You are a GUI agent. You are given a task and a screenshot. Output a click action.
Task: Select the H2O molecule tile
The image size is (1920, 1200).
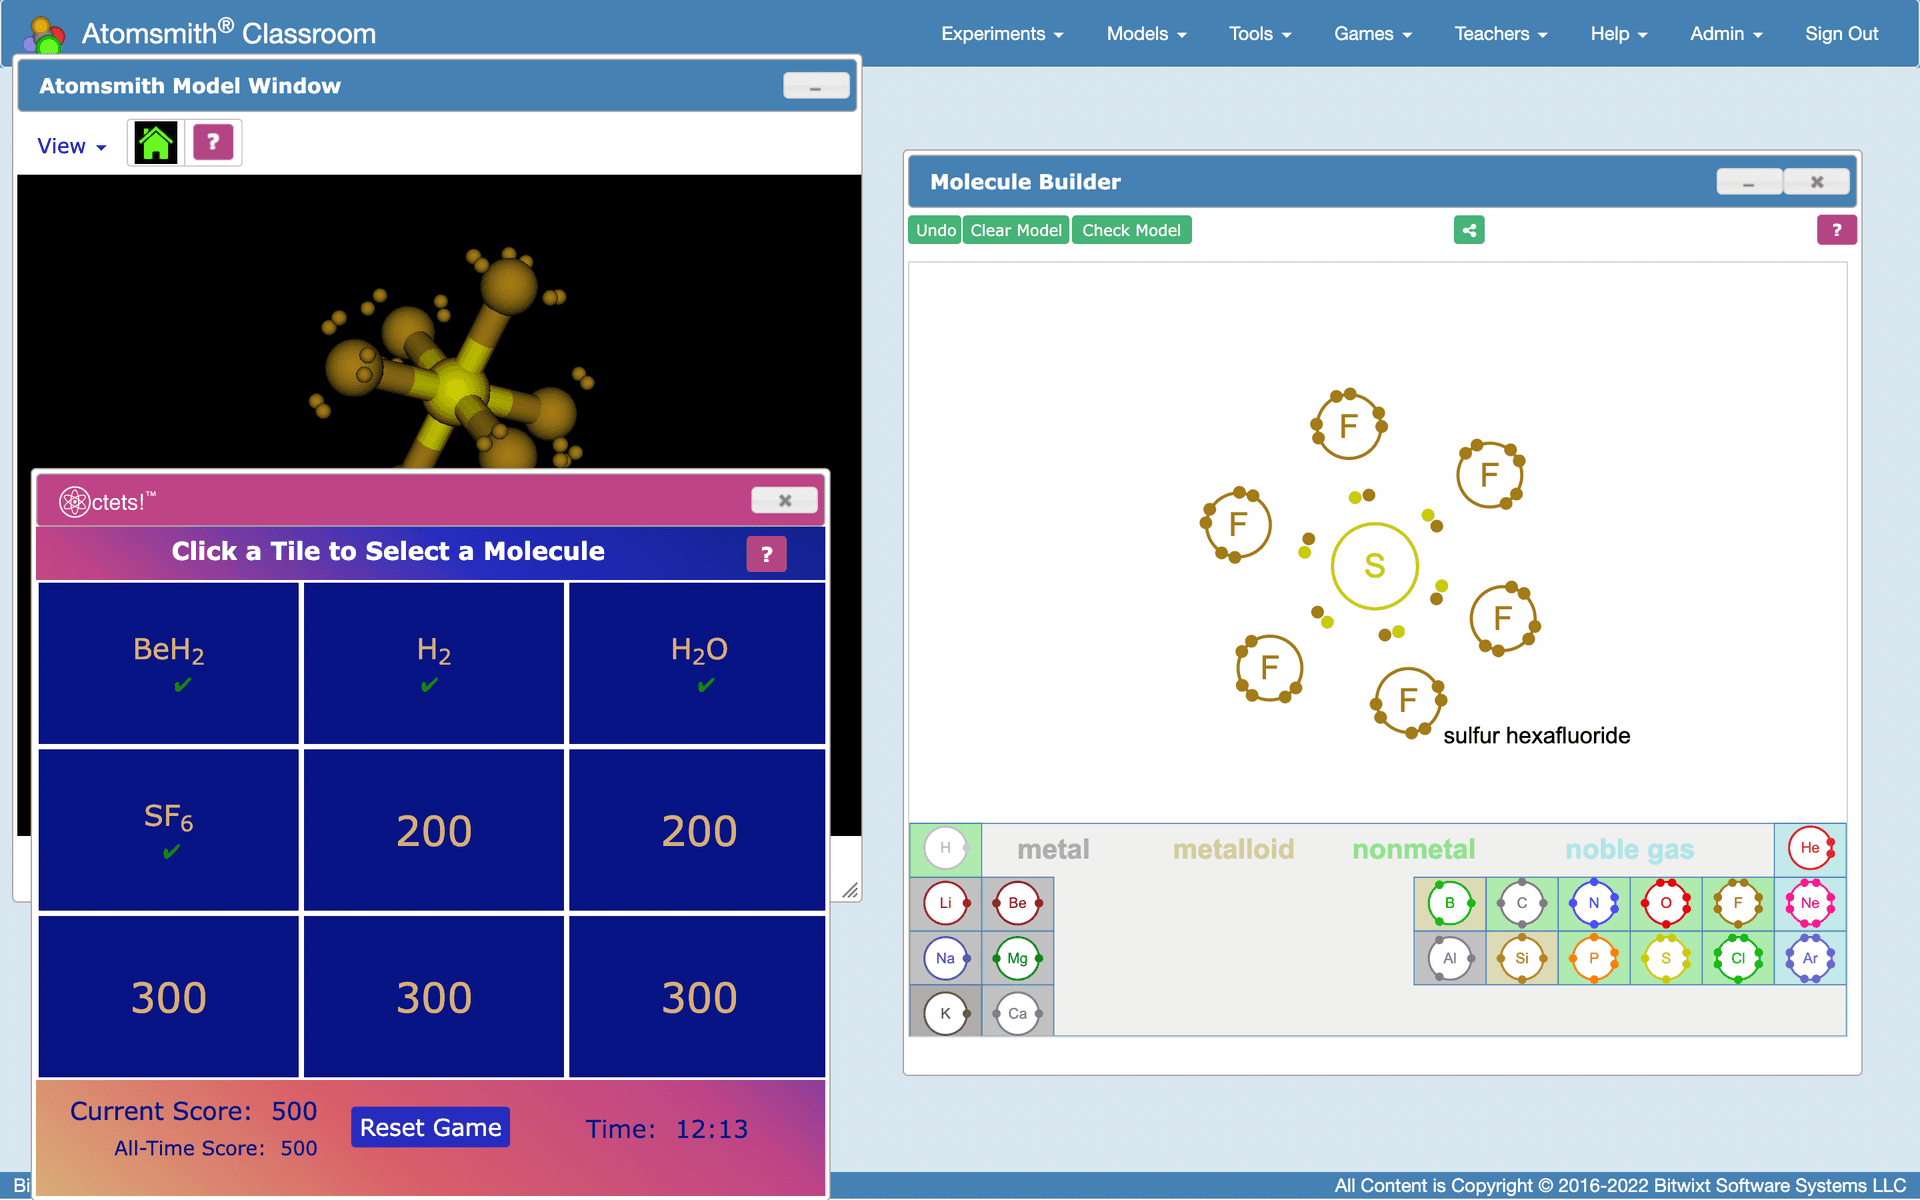click(x=697, y=663)
